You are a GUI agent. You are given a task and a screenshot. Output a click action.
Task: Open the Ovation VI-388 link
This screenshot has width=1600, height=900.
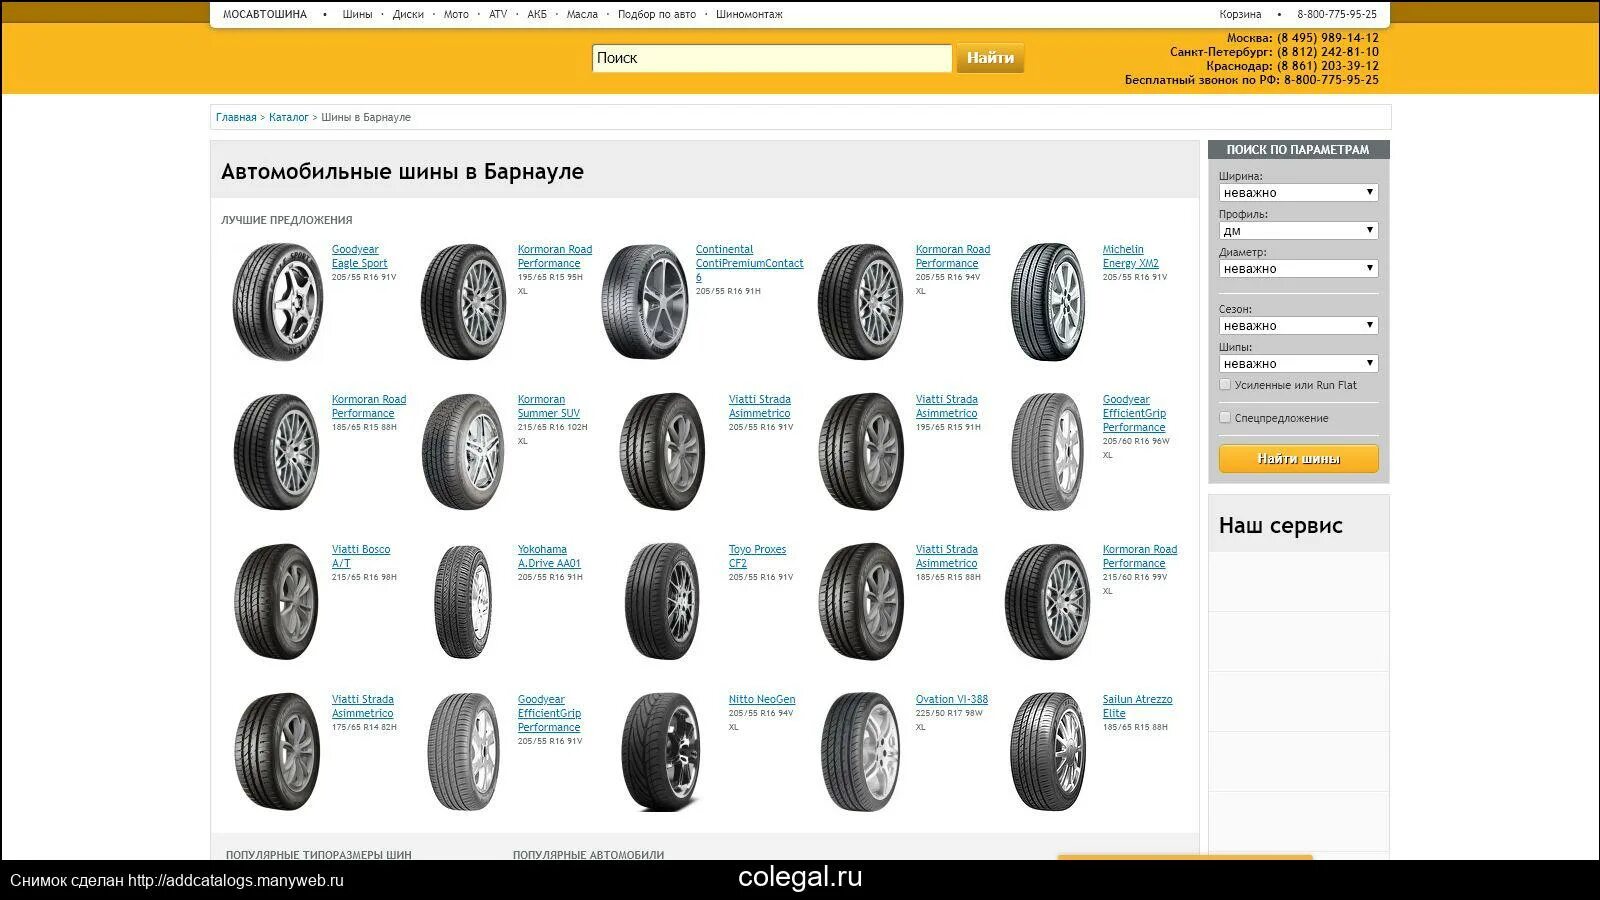pos(952,699)
